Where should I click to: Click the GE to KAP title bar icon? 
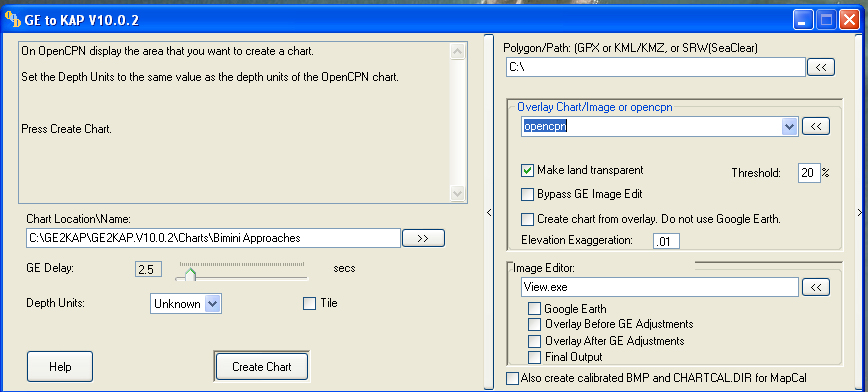click(x=12, y=20)
